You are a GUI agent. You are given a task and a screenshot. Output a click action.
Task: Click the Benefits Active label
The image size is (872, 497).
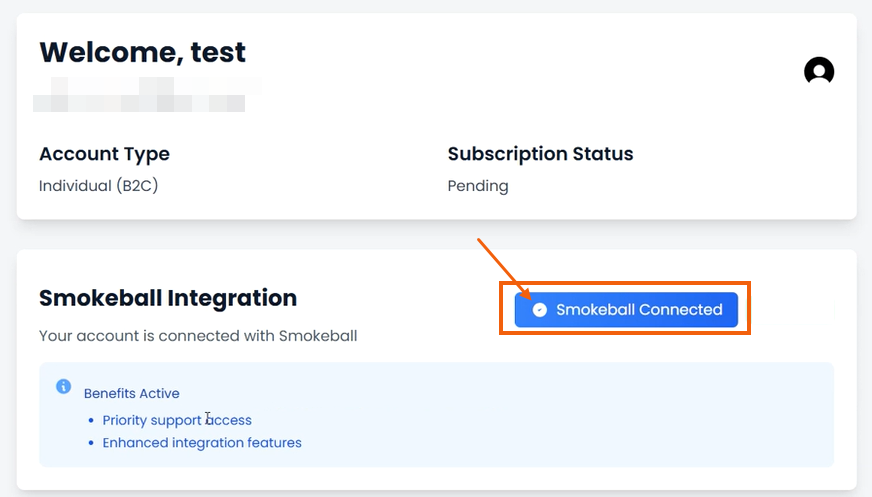132,393
